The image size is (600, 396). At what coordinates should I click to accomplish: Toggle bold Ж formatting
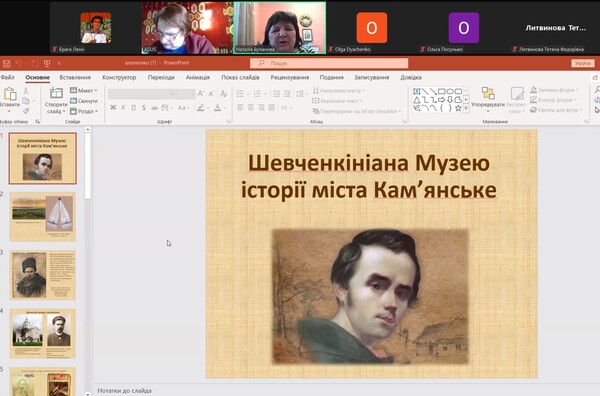(x=113, y=108)
